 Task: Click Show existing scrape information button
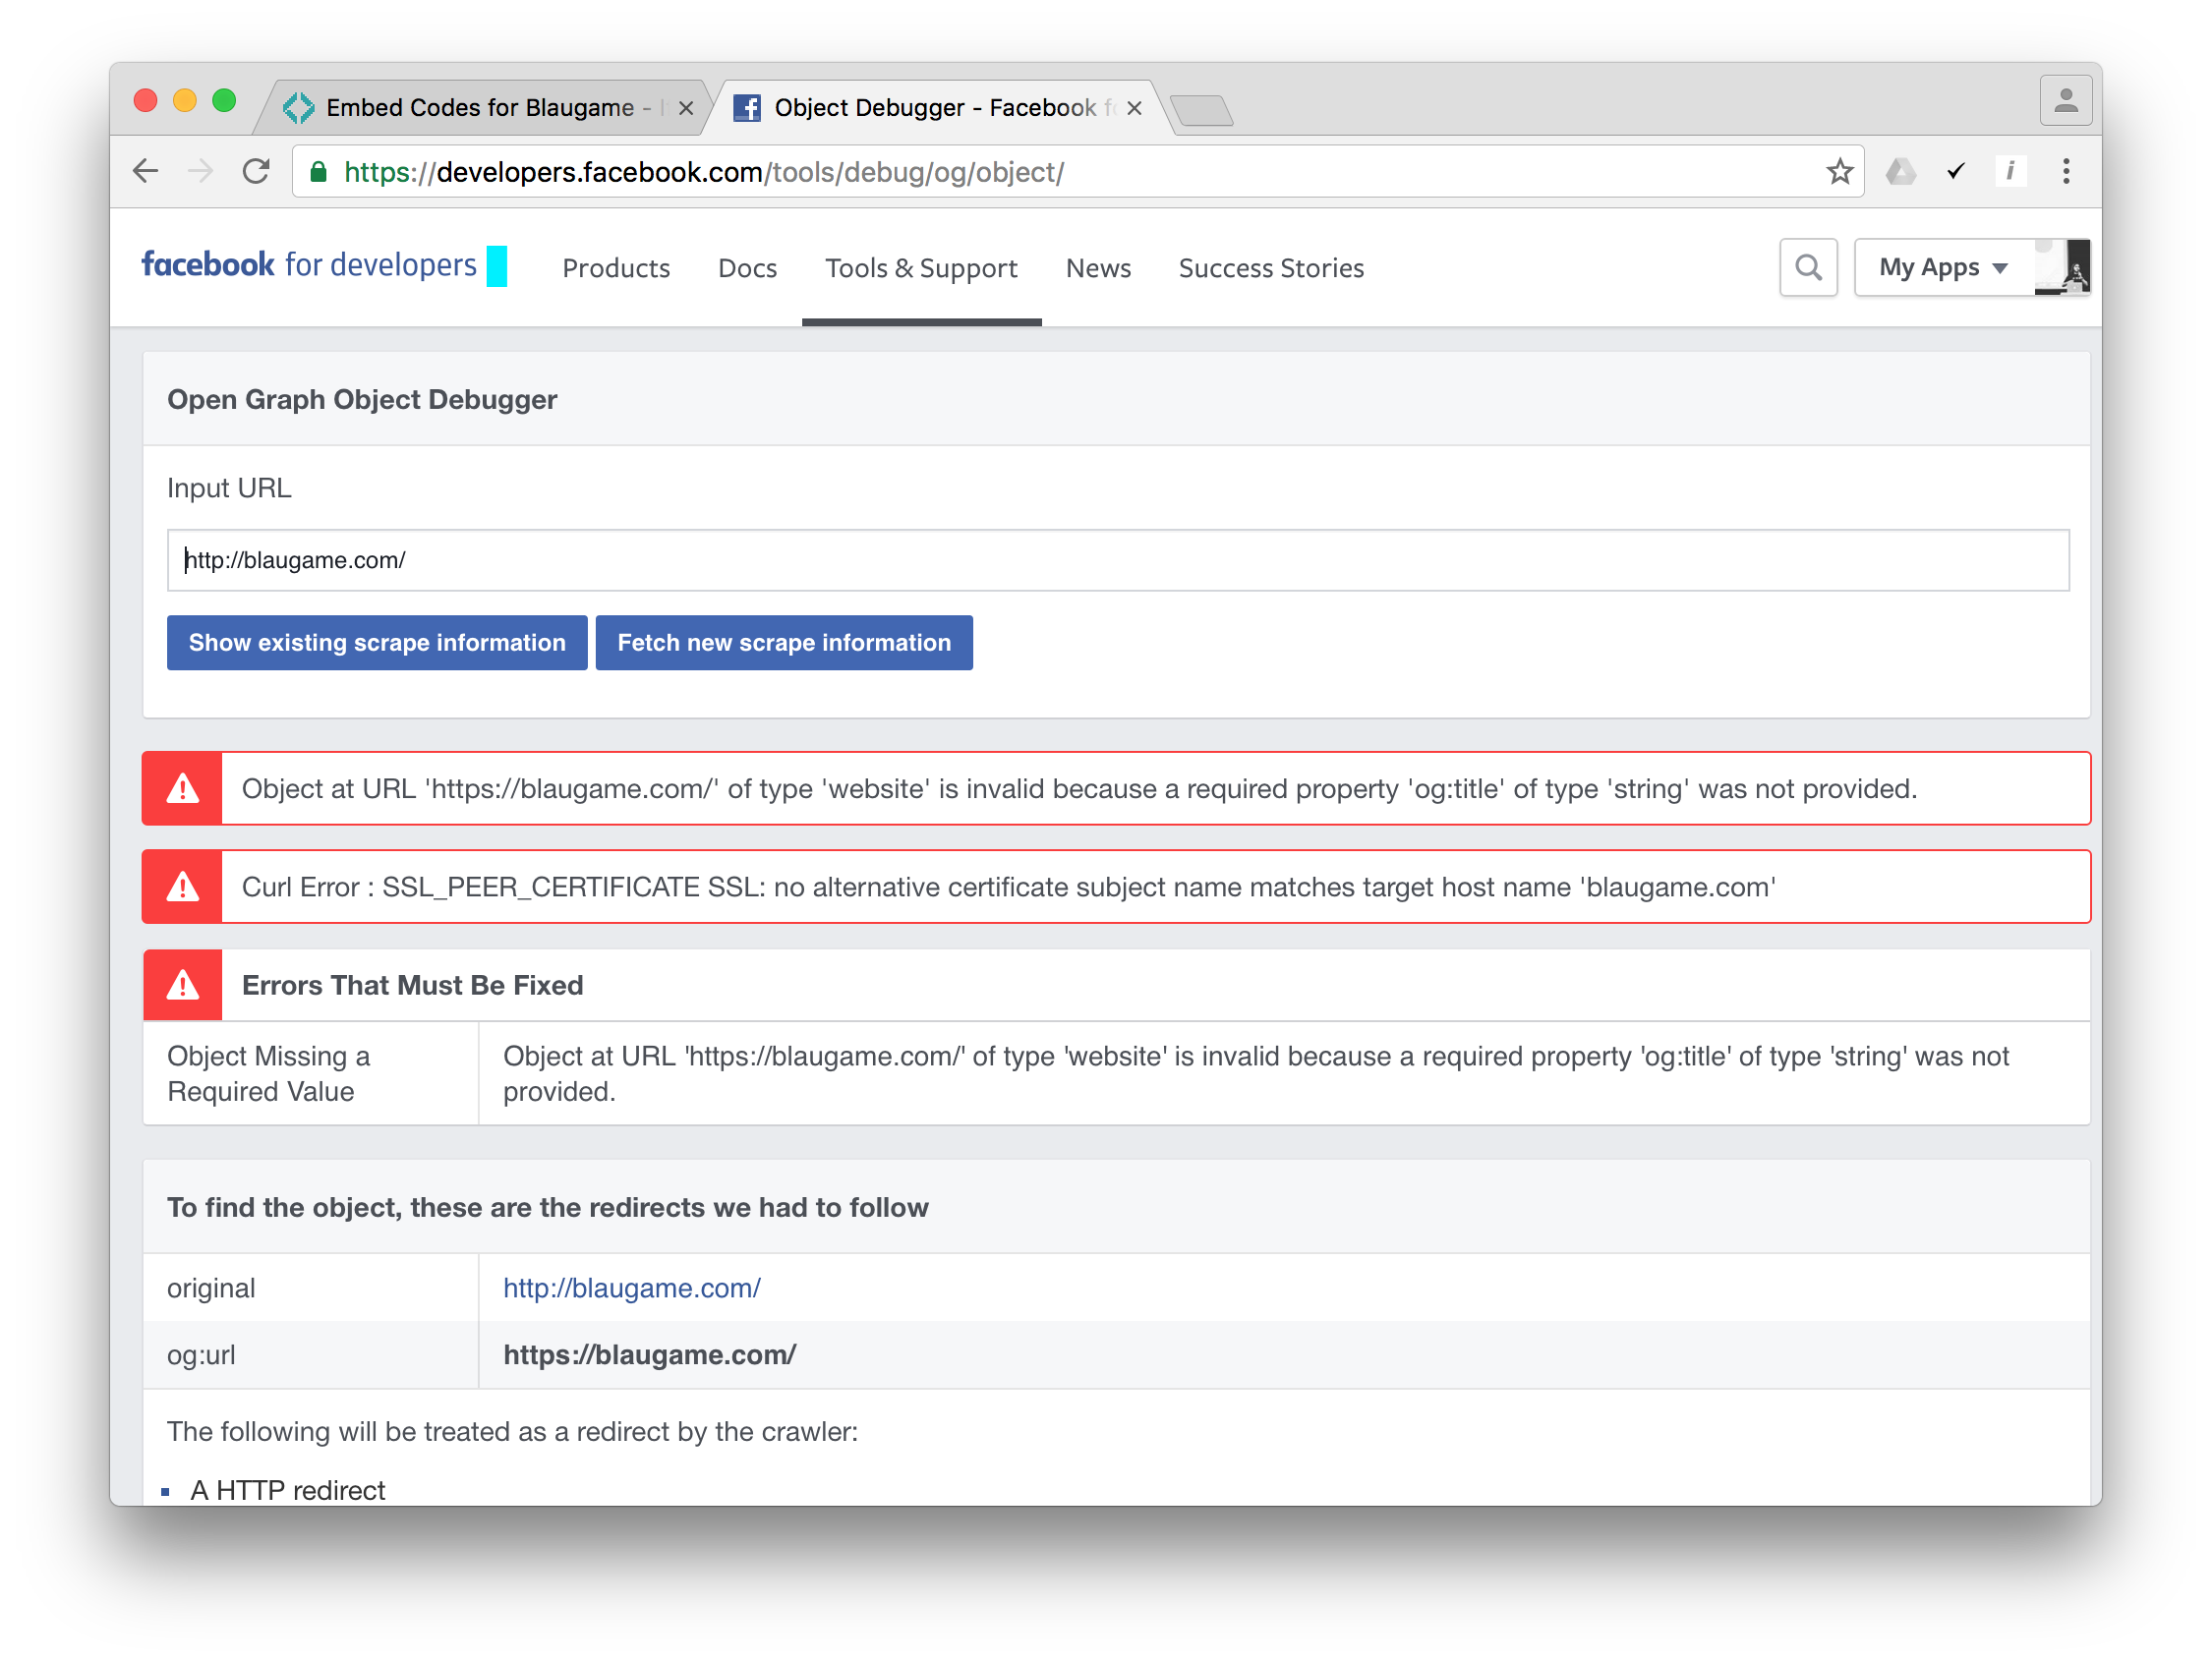click(x=377, y=642)
